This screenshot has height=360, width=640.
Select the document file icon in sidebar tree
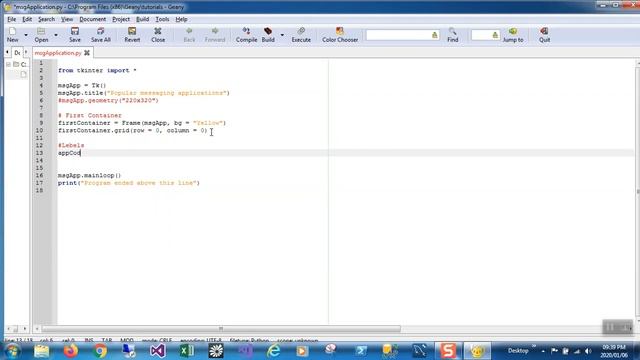(x=23, y=74)
